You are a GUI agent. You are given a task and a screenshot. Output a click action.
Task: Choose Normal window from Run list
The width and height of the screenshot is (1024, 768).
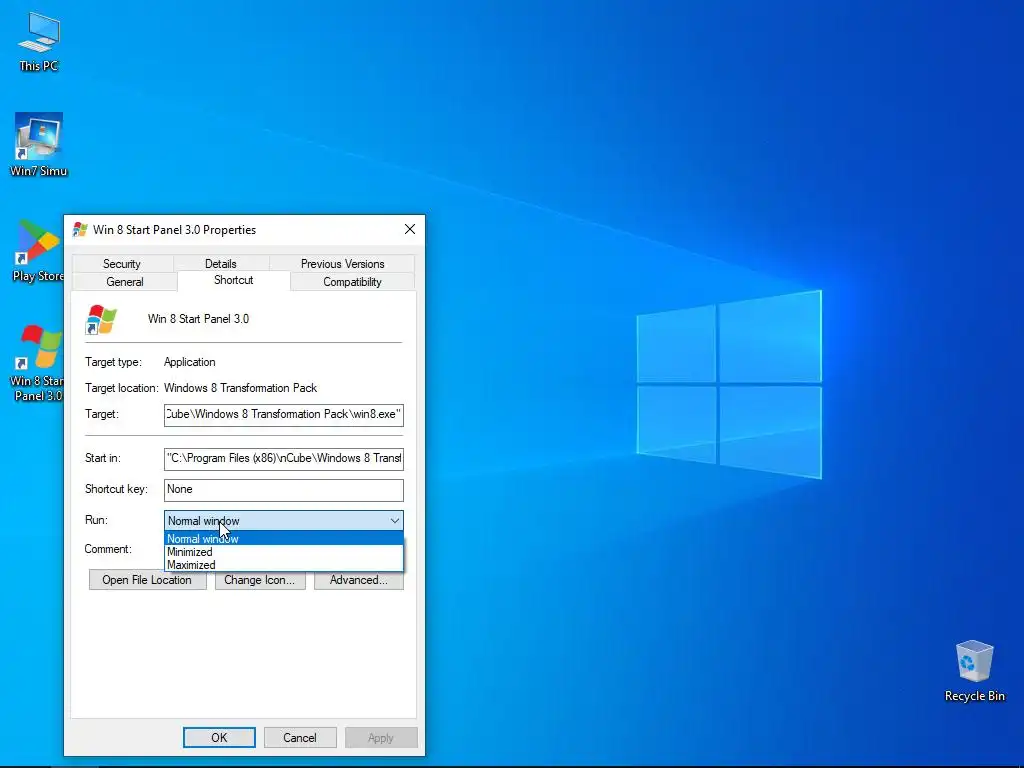click(x=283, y=539)
